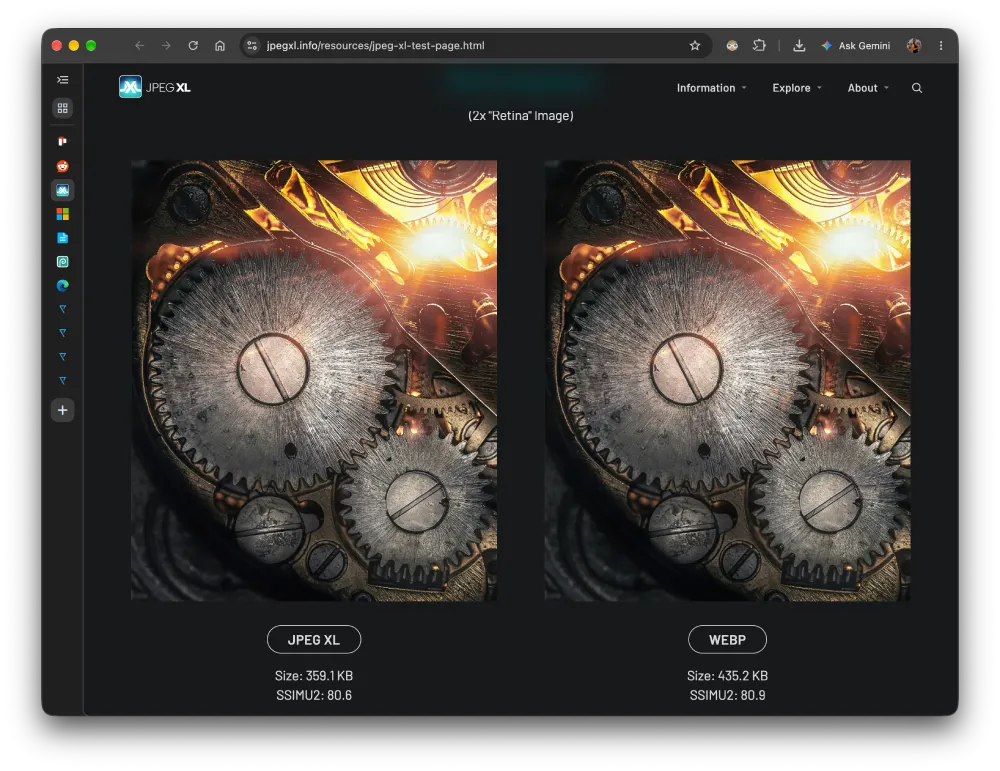The height and width of the screenshot is (771, 1000).
Task: Open the face avatar extension icon
Action: tap(732, 45)
